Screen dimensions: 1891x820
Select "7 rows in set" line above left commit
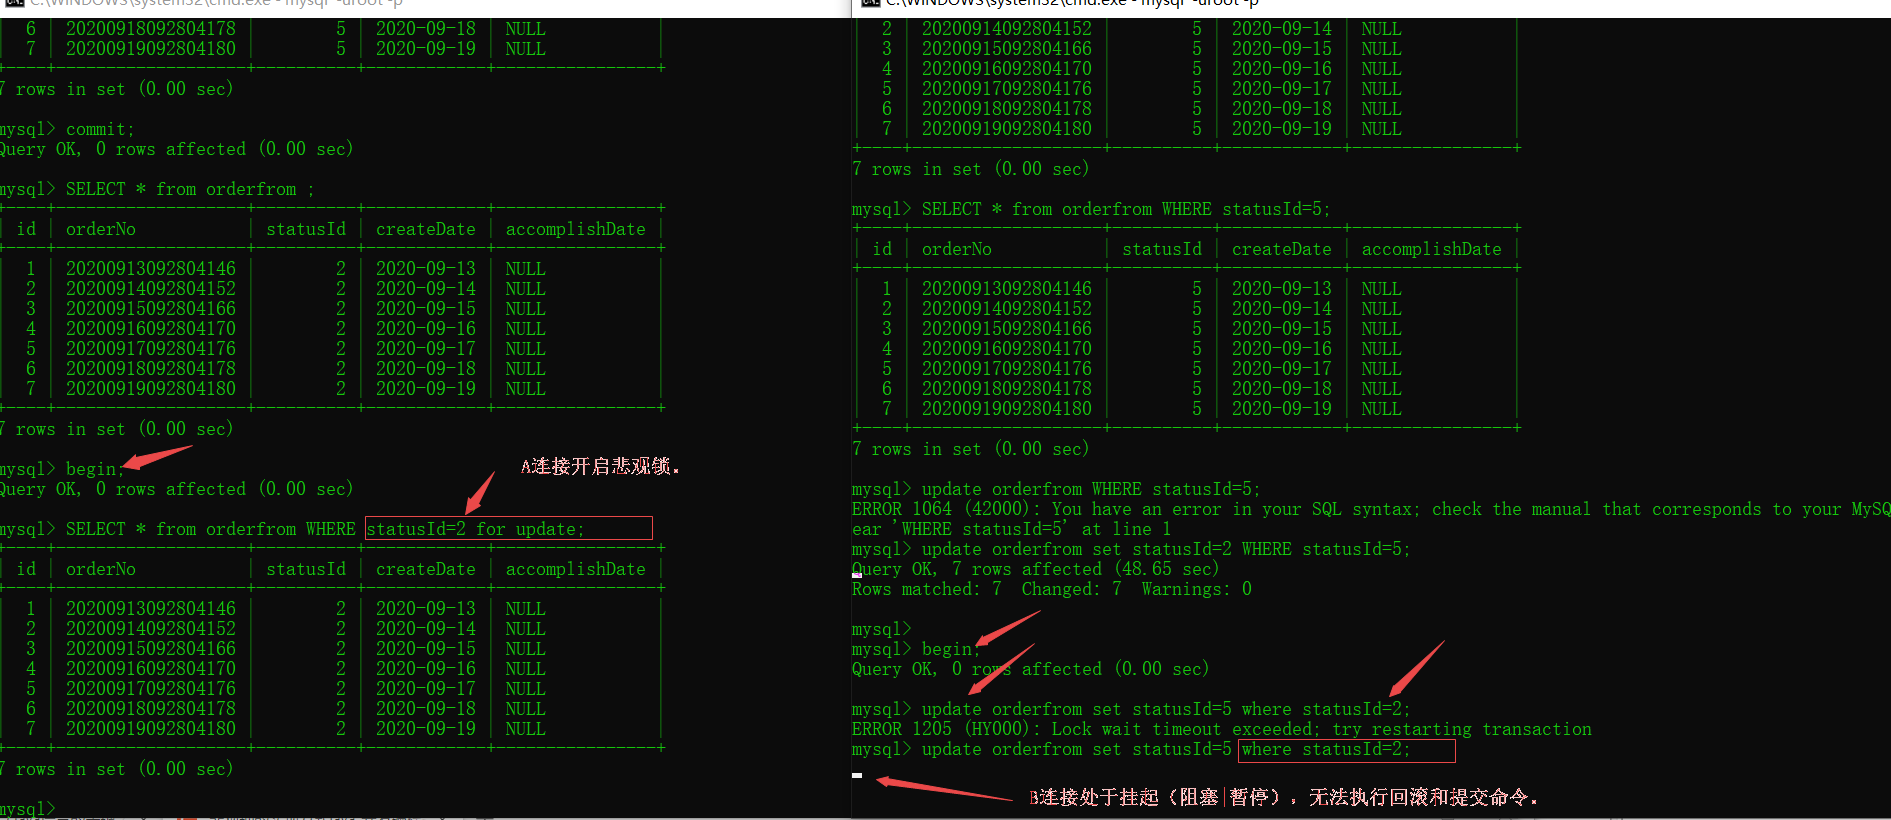point(116,89)
